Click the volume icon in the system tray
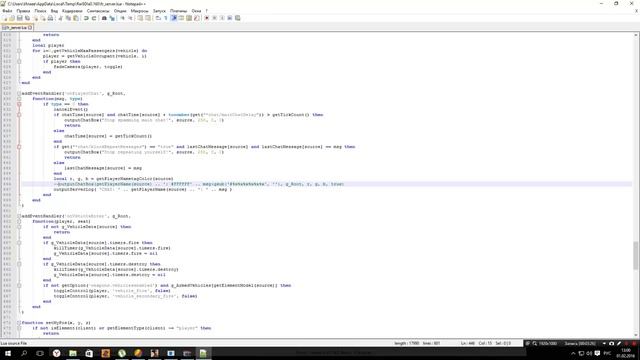Image resolution: width=640 pixels, height=360 pixels. [x=589, y=353]
